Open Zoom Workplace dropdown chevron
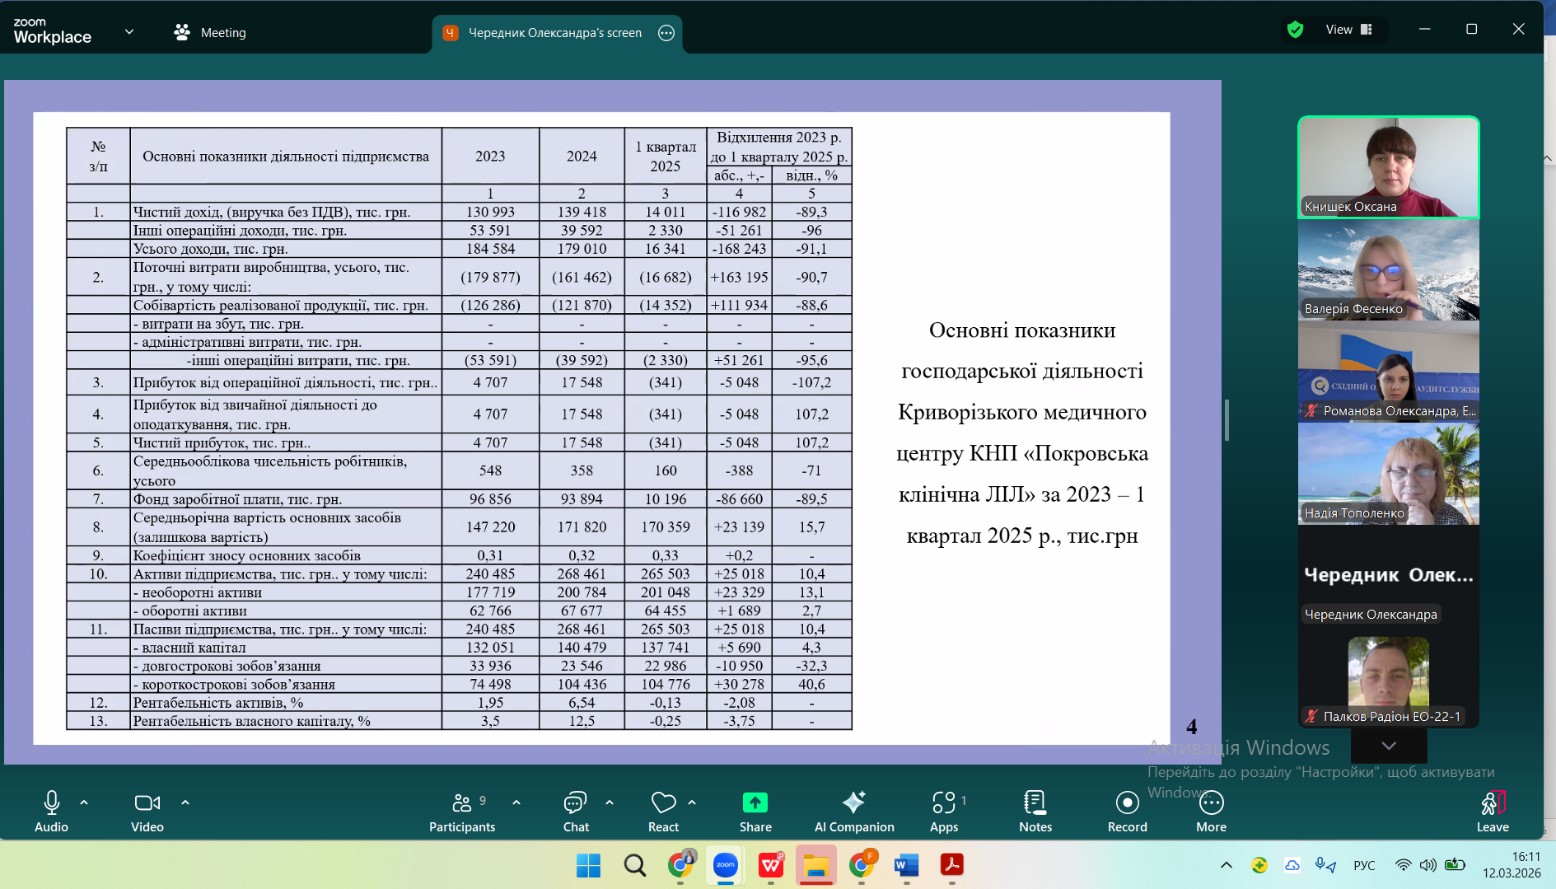The width and height of the screenshot is (1556, 889). point(129,32)
